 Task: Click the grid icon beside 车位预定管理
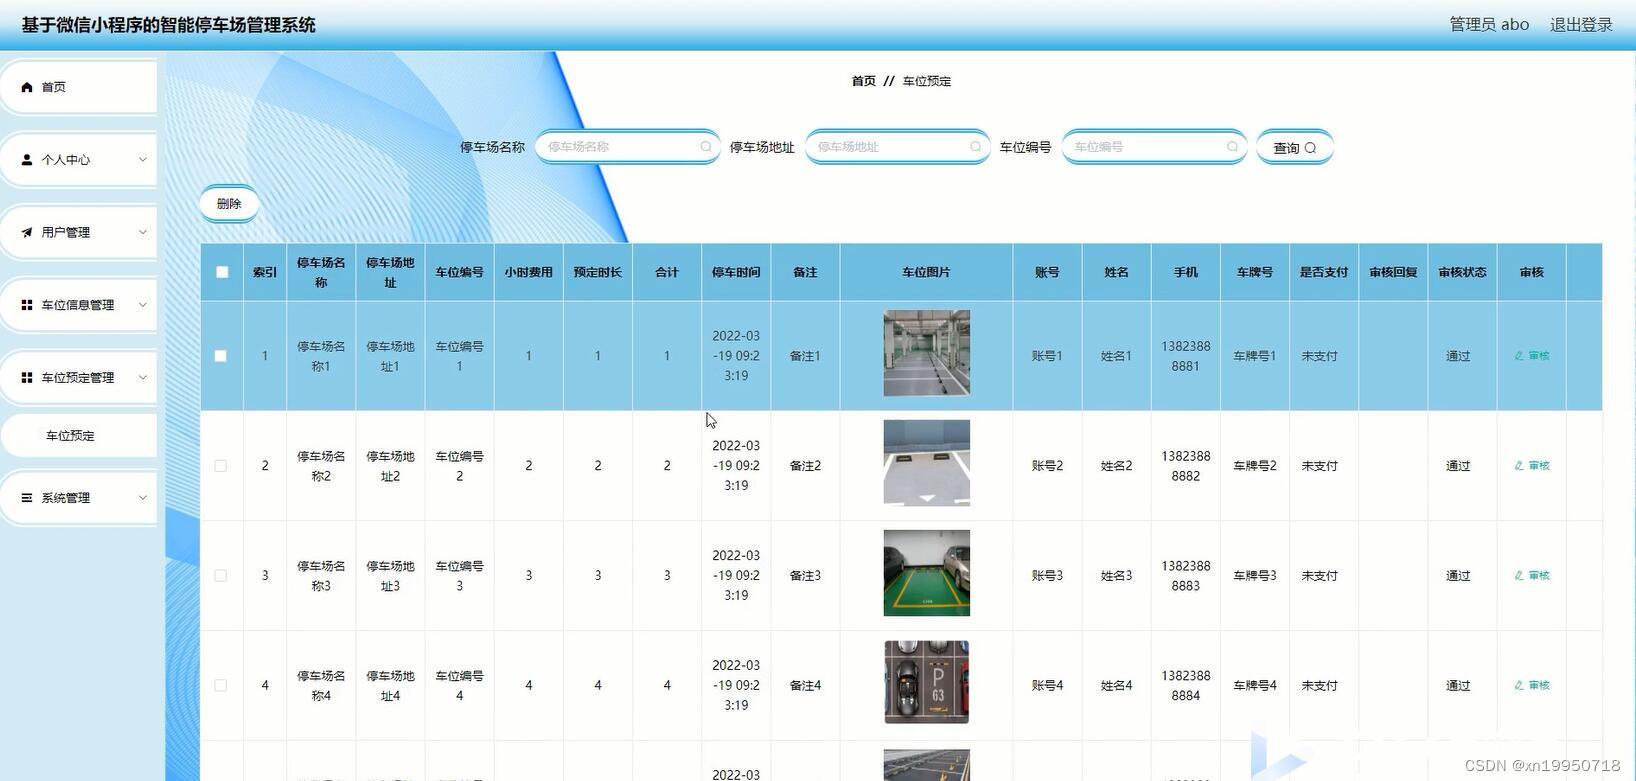27,377
